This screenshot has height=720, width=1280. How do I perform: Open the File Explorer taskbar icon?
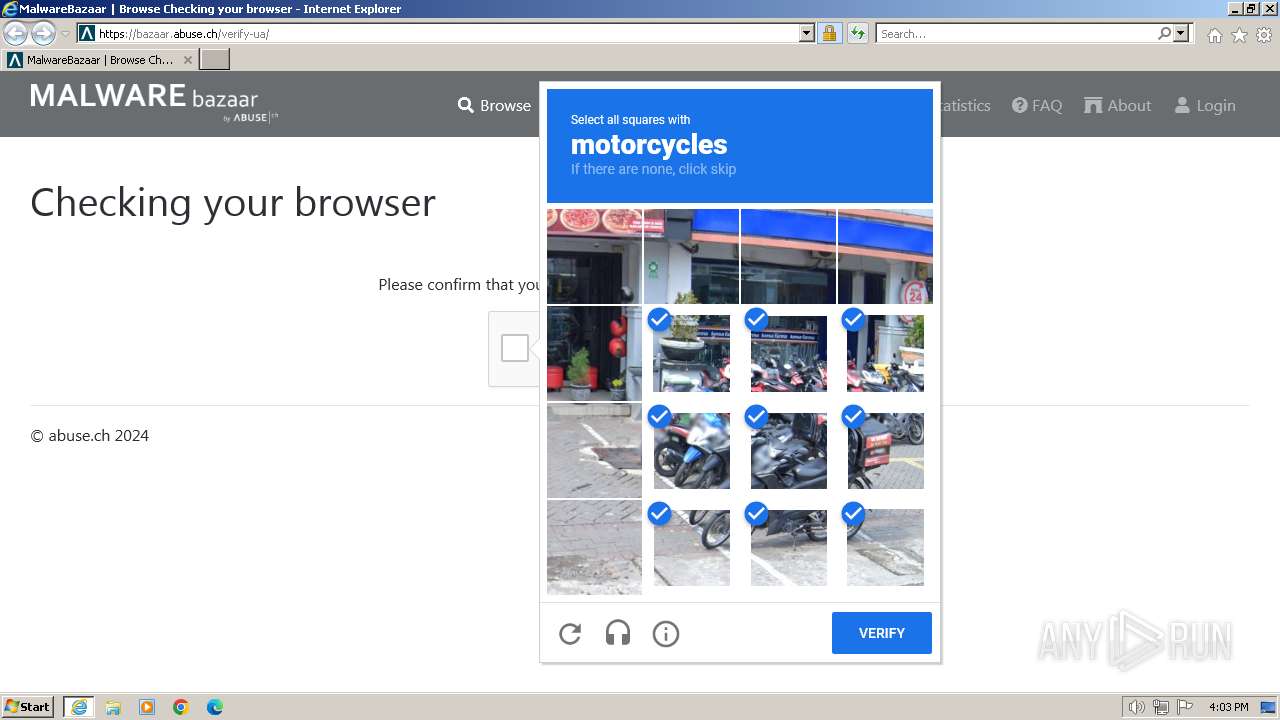tap(113, 707)
